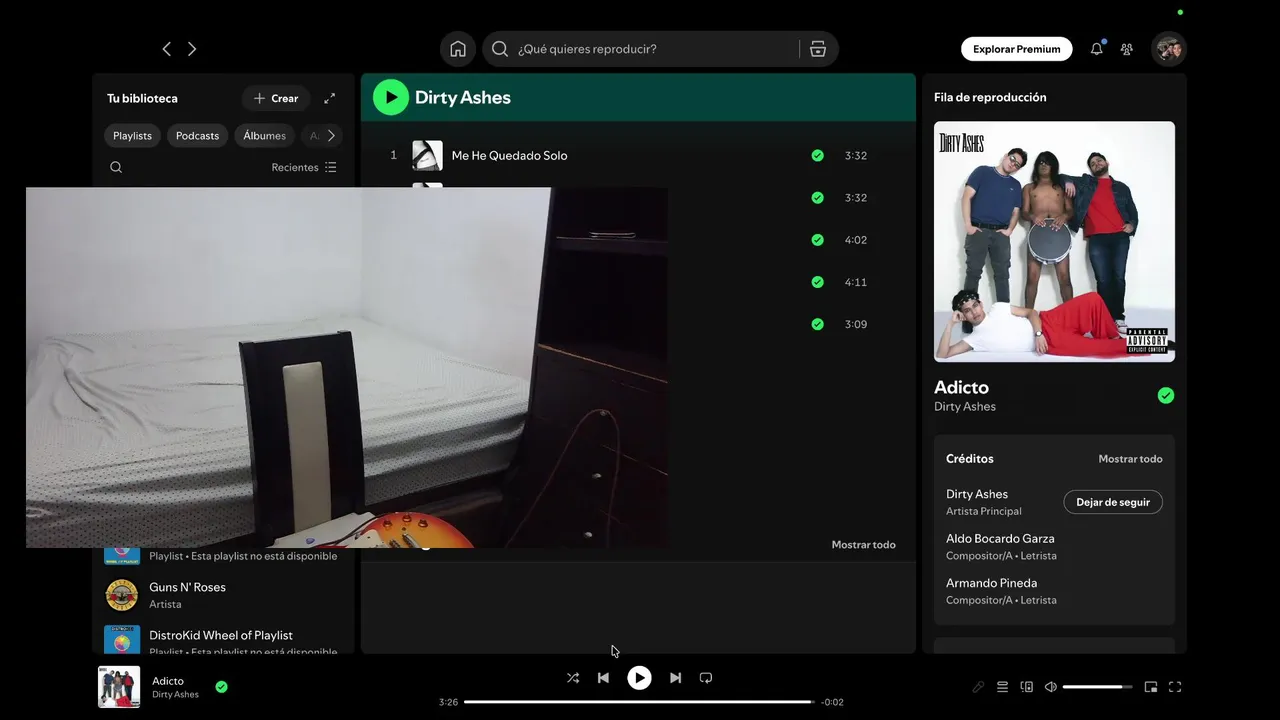Open the Home icon button
Screen dimensions: 1280x720
tap(458, 49)
